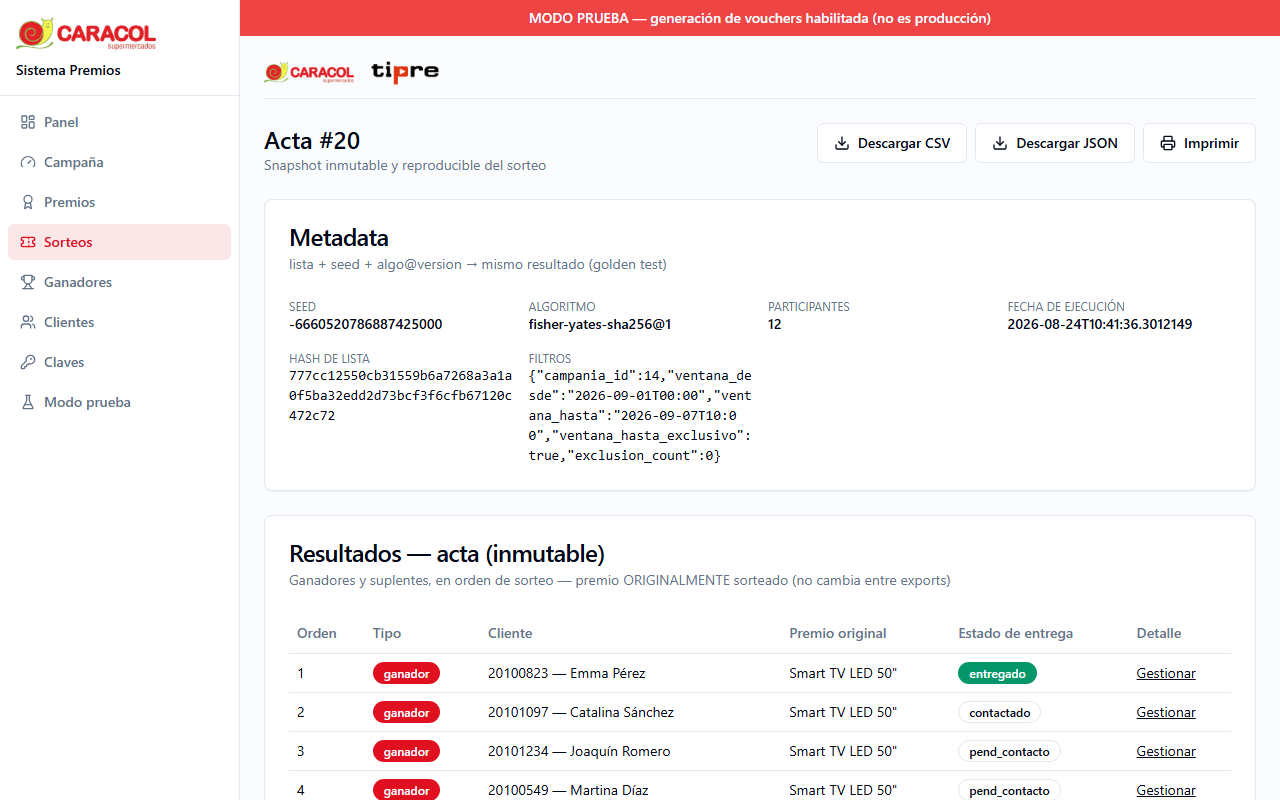Click Gestionar for Joaquín Romero
1280x800 pixels.
pos(1166,751)
